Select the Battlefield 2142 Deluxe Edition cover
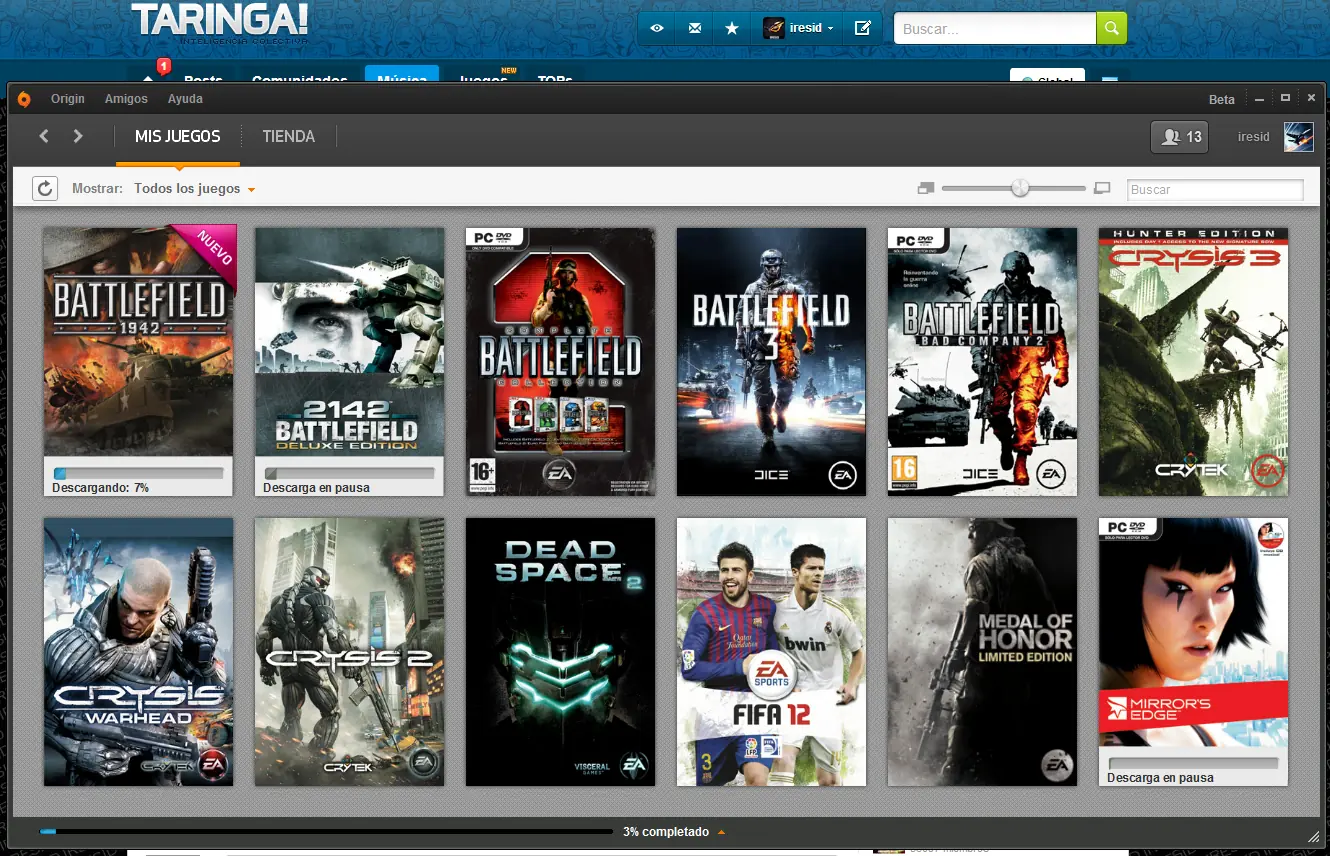 (349, 342)
